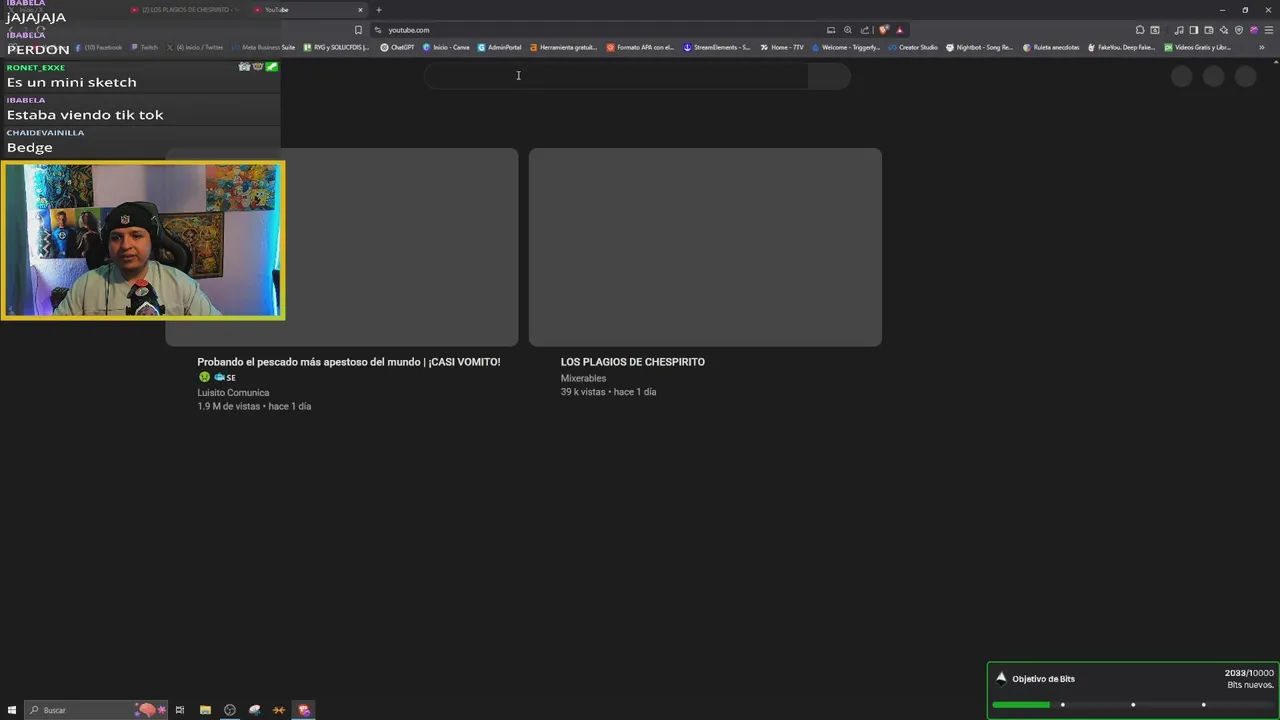The width and height of the screenshot is (1280, 720).
Task: Open the Inicio - Canva bookmark
Action: tap(446, 47)
